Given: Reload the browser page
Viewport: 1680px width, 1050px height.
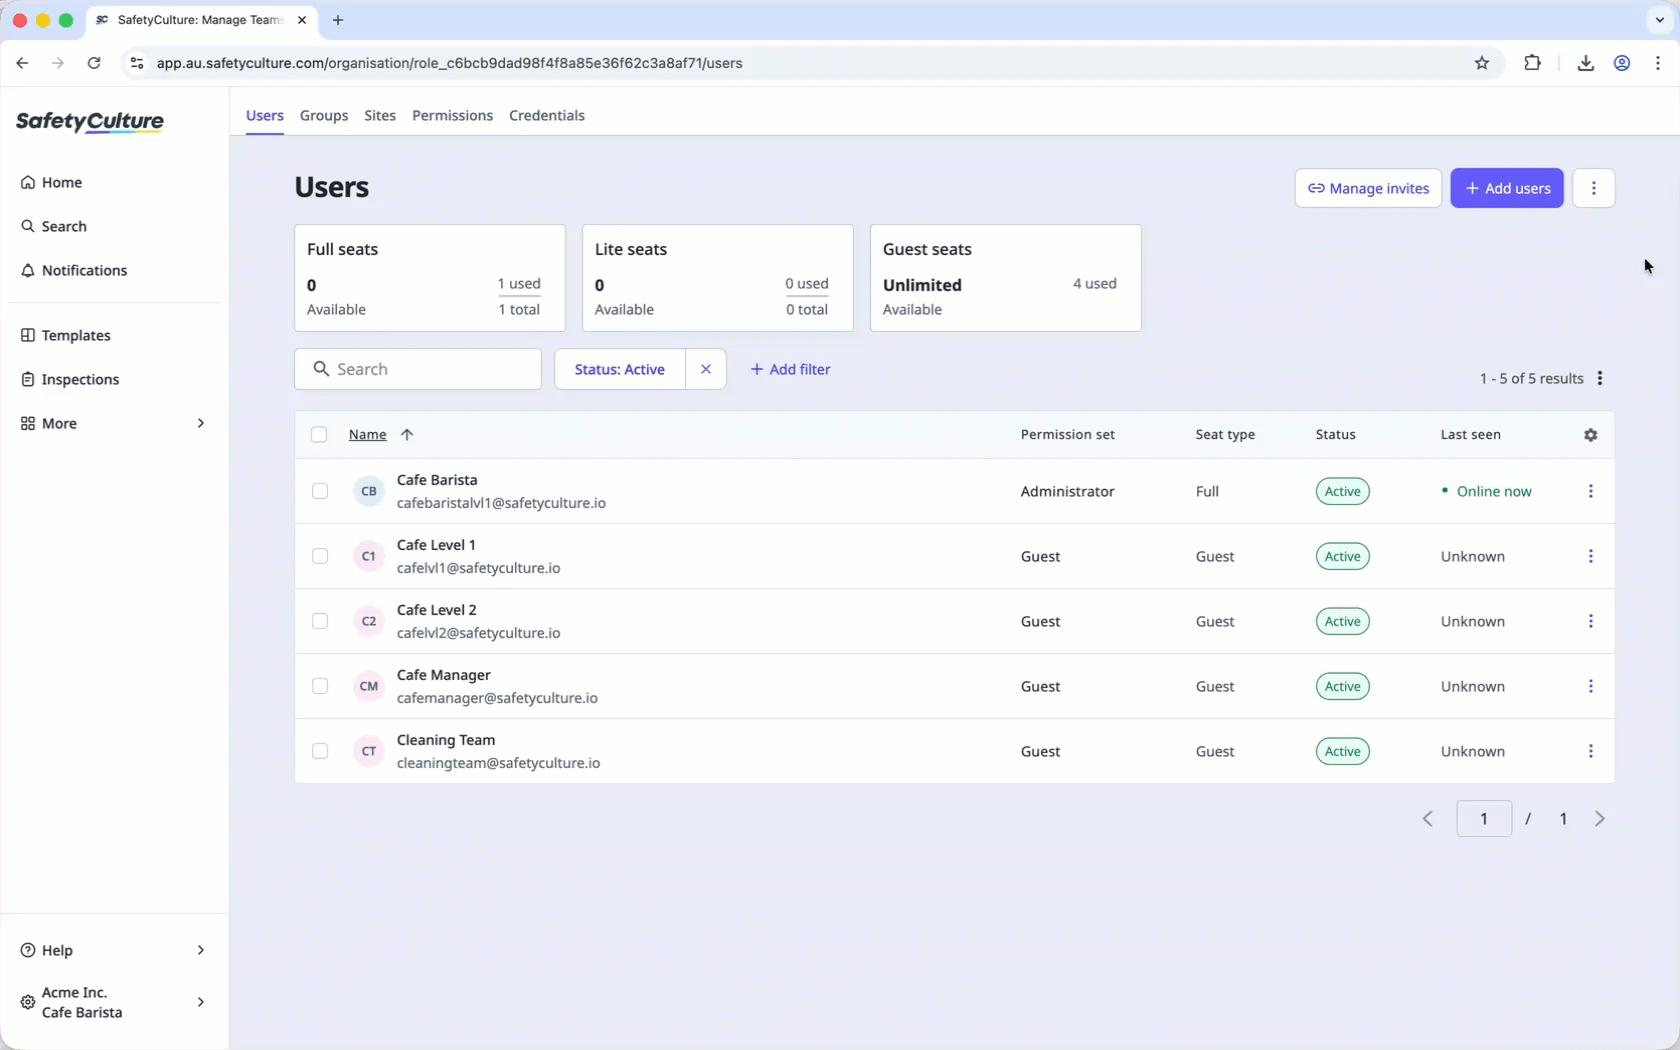Looking at the screenshot, I should [x=94, y=63].
